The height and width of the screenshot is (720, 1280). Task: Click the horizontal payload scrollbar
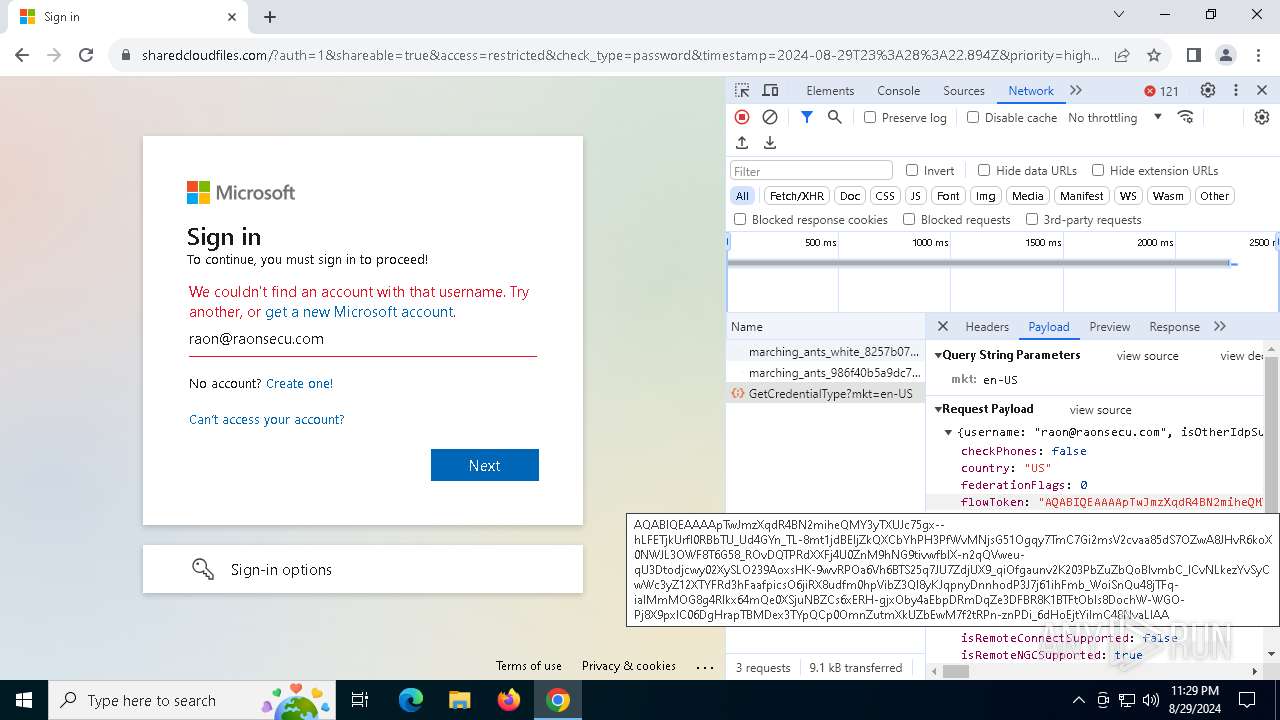tap(956, 671)
